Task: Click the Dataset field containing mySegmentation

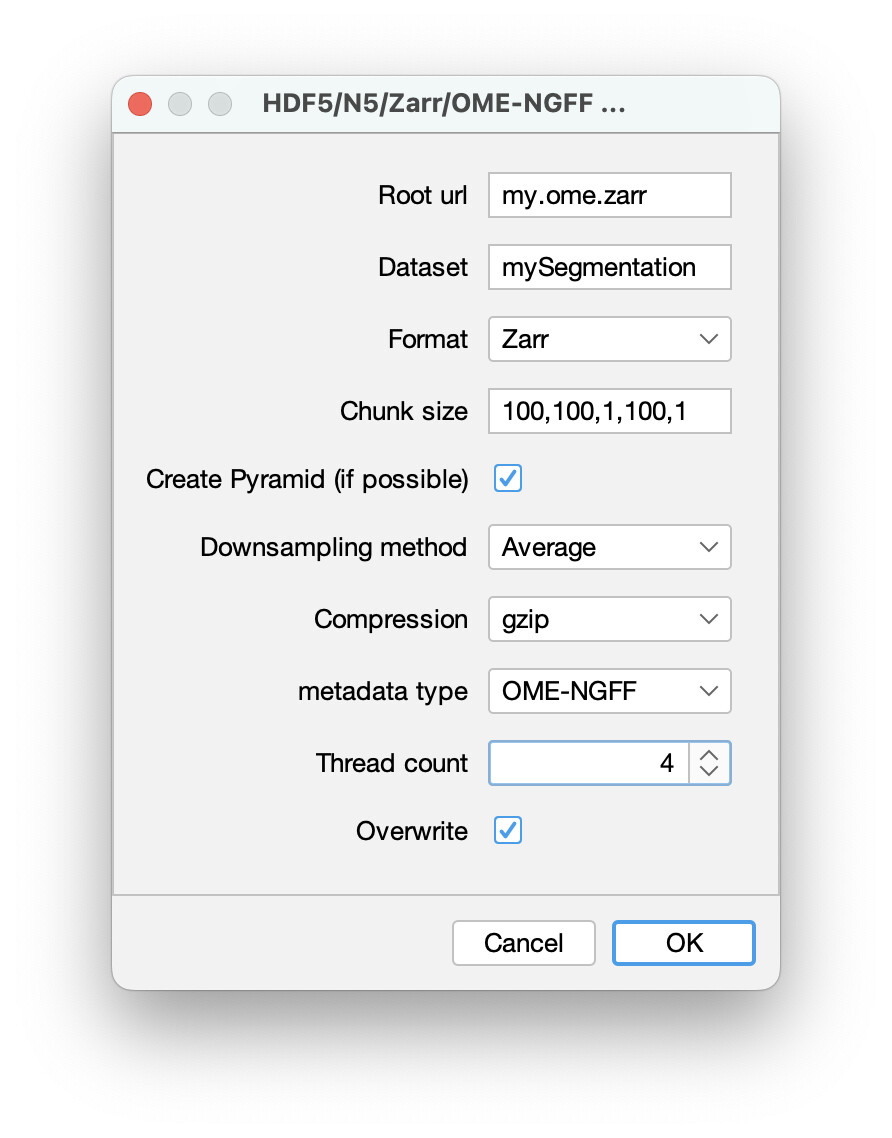Action: click(609, 267)
